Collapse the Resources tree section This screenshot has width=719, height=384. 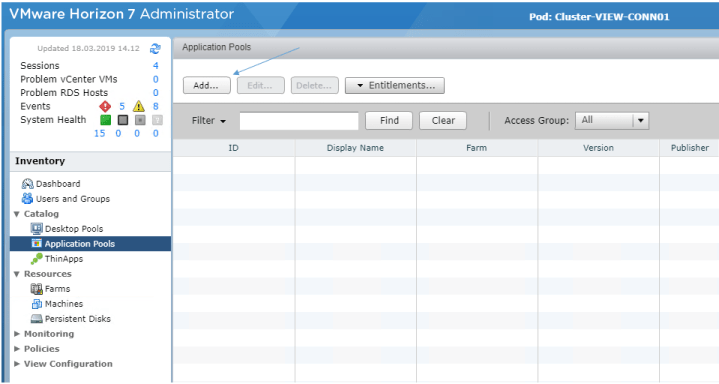[17, 274]
